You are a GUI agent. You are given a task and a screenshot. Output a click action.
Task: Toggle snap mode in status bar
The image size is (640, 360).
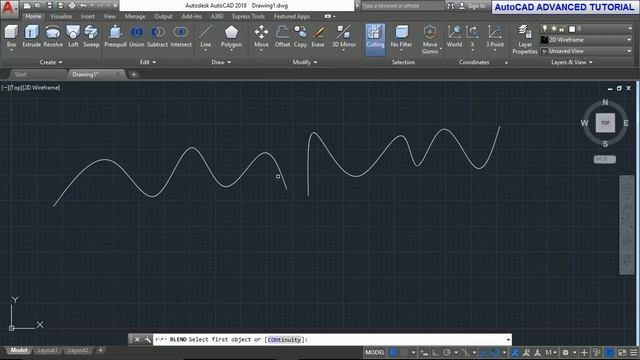click(404, 352)
